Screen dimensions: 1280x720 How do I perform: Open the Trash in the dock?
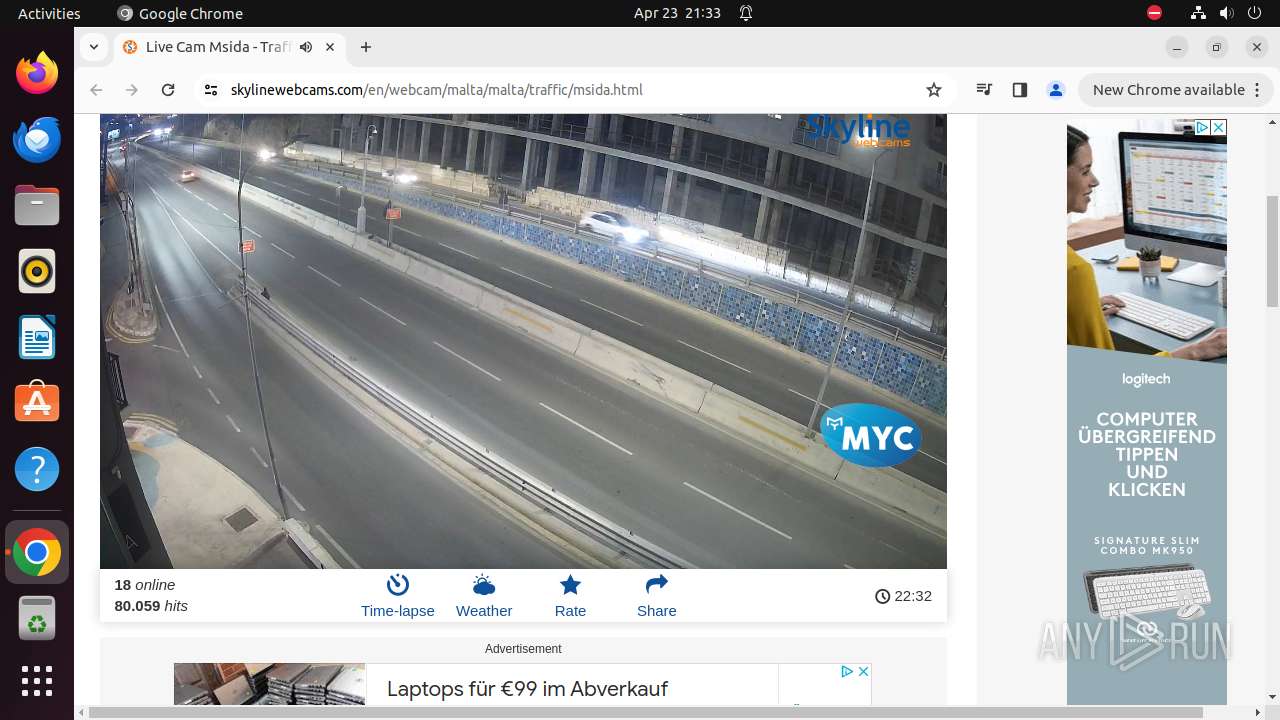pos(37,618)
